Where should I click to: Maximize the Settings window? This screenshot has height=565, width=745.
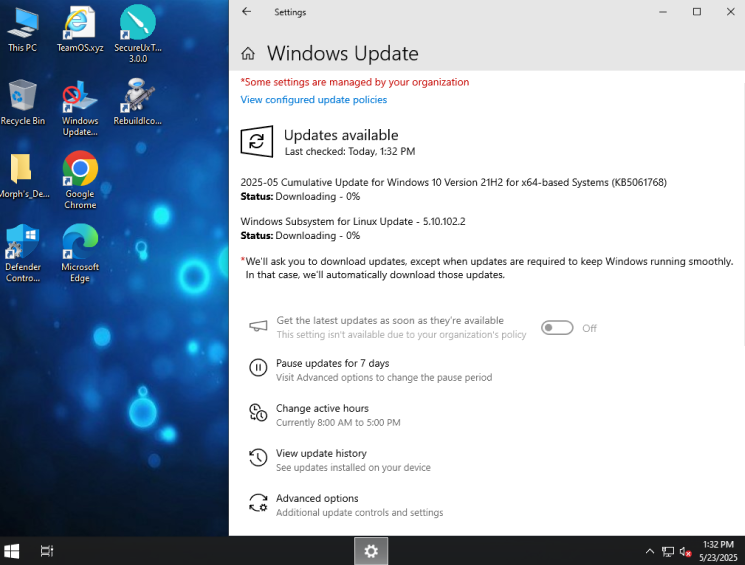point(697,11)
